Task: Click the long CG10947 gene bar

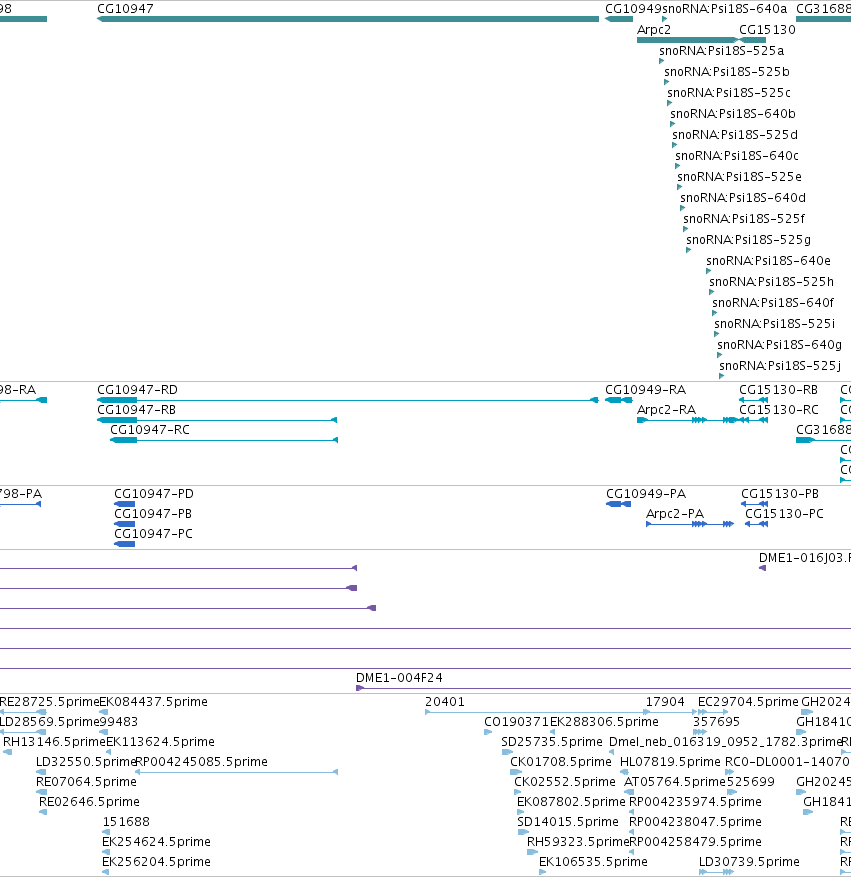Action: click(348, 19)
